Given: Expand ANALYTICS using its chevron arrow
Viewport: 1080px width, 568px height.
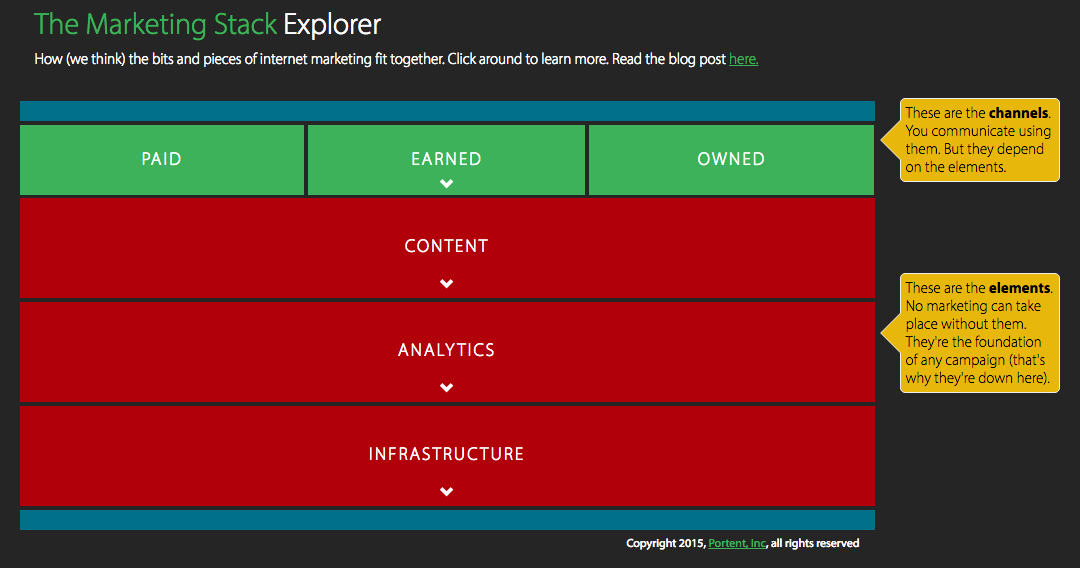Looking at the screenshot, I should [x=447, y=388].
